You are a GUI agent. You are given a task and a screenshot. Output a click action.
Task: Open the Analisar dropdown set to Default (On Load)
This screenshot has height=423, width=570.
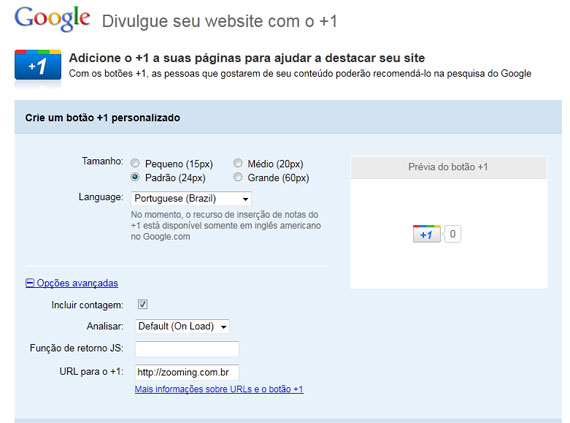point(182,326)
